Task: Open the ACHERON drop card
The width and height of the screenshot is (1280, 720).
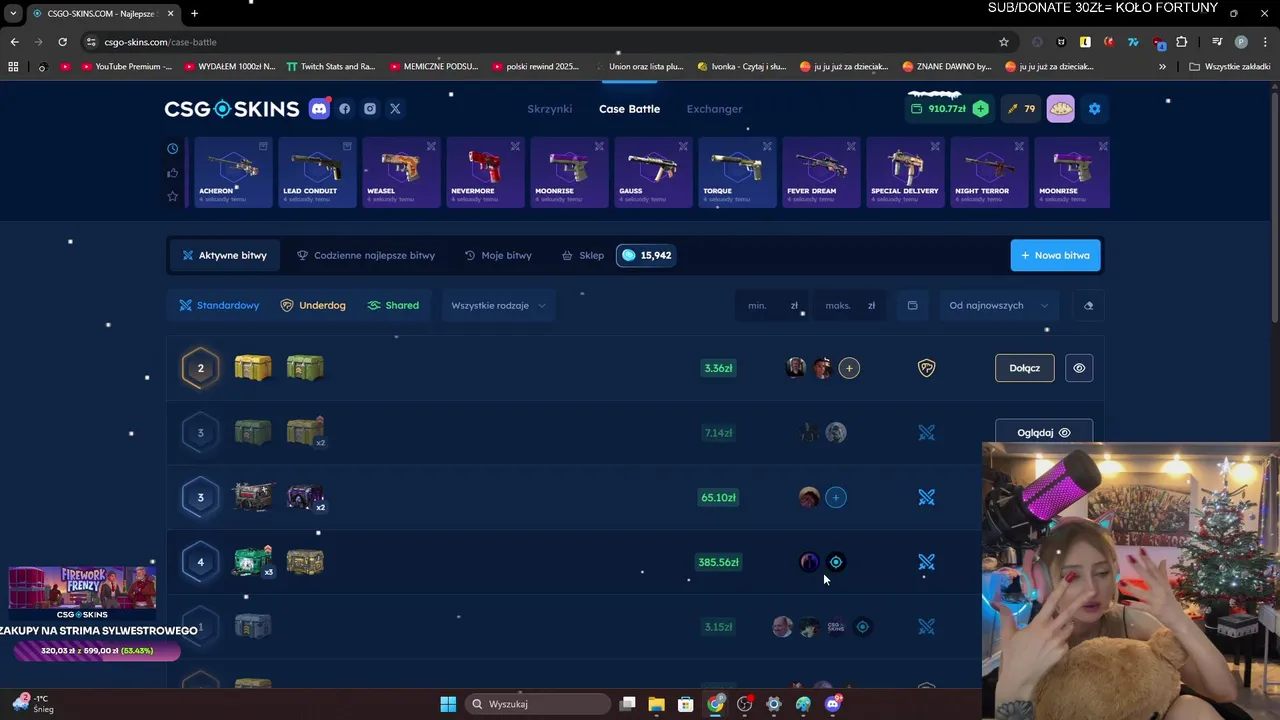Action: (233, 173)
